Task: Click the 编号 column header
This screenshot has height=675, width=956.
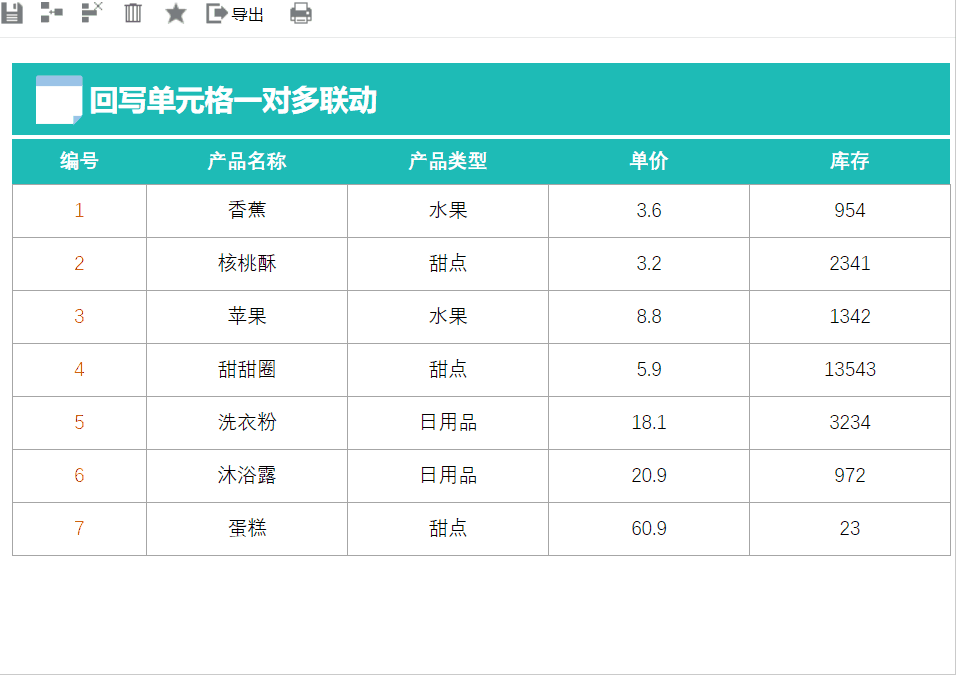Action: click(79, 161)
